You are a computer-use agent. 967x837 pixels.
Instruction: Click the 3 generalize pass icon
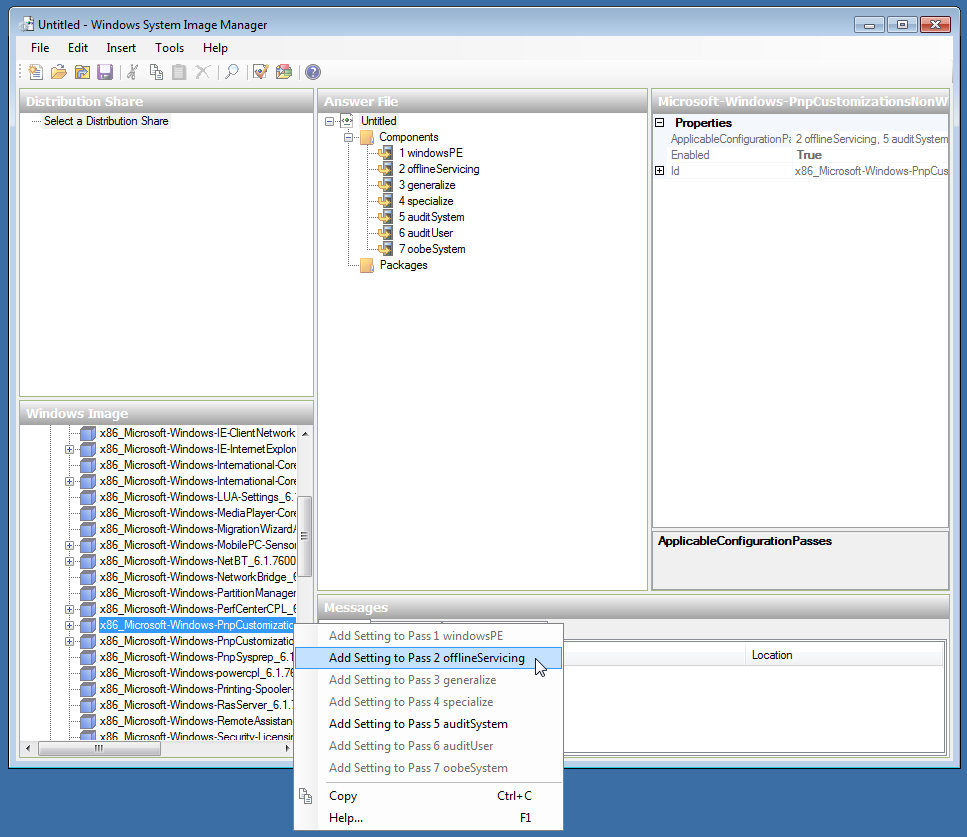[x=385, y=184]
